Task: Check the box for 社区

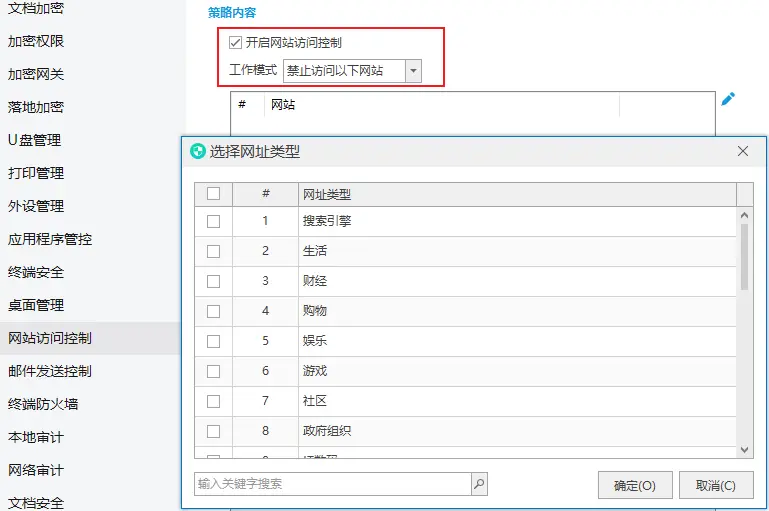Action: click(x=213, y=401)
